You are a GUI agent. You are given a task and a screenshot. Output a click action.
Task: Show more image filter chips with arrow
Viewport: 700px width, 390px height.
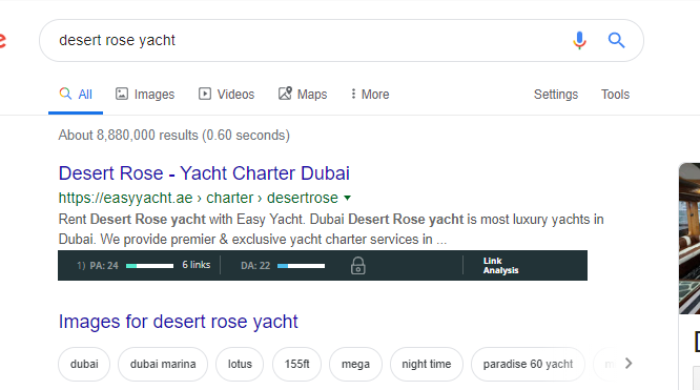tap(628, 363)
